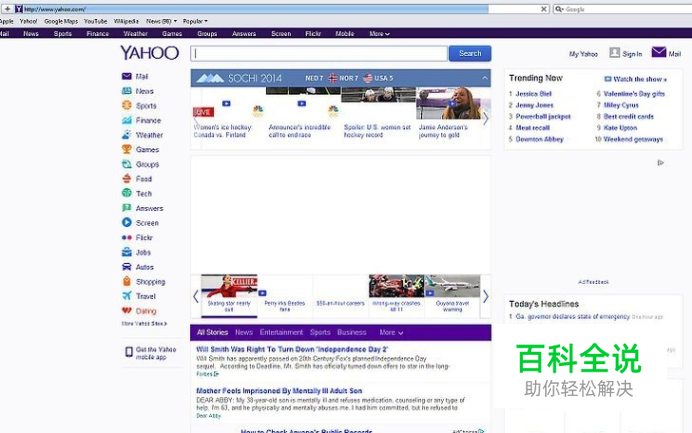Image resolution: width=692 pixels, height=433 pixels.
Task: Open Finance in the top navigation bar
Action: click(x=98, y=34)
